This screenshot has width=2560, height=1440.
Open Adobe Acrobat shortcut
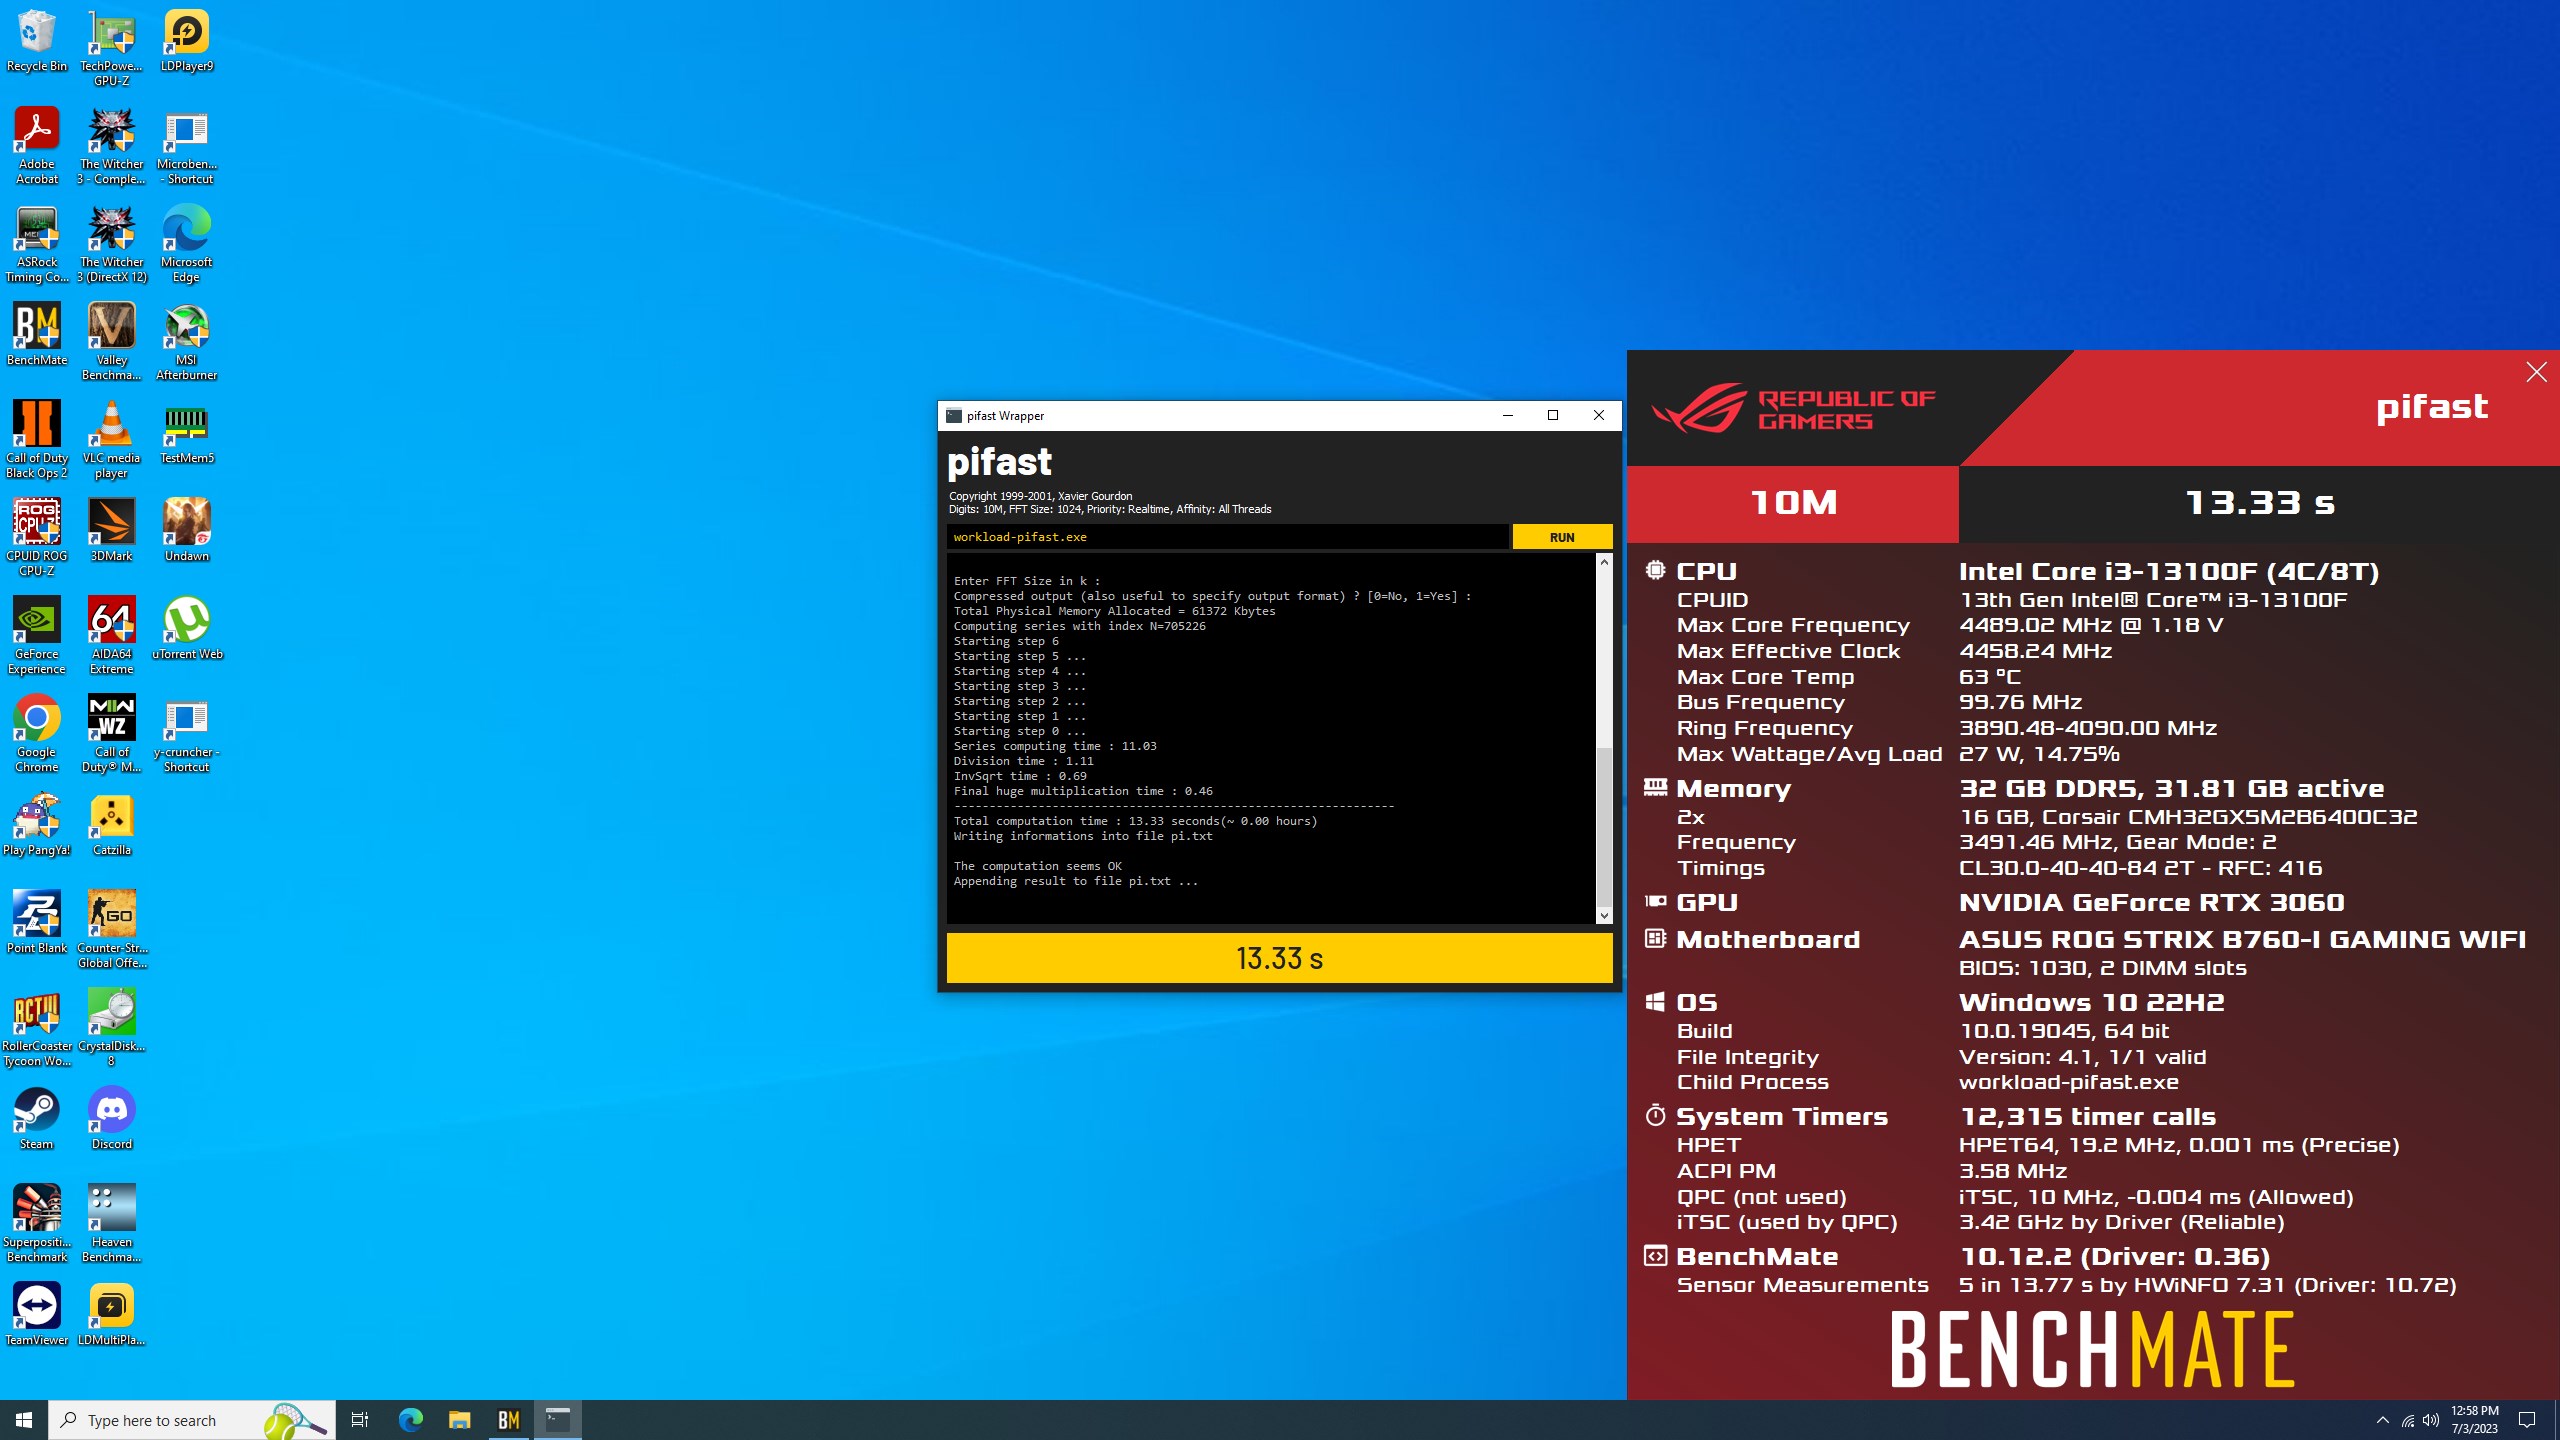coord(37,146)
